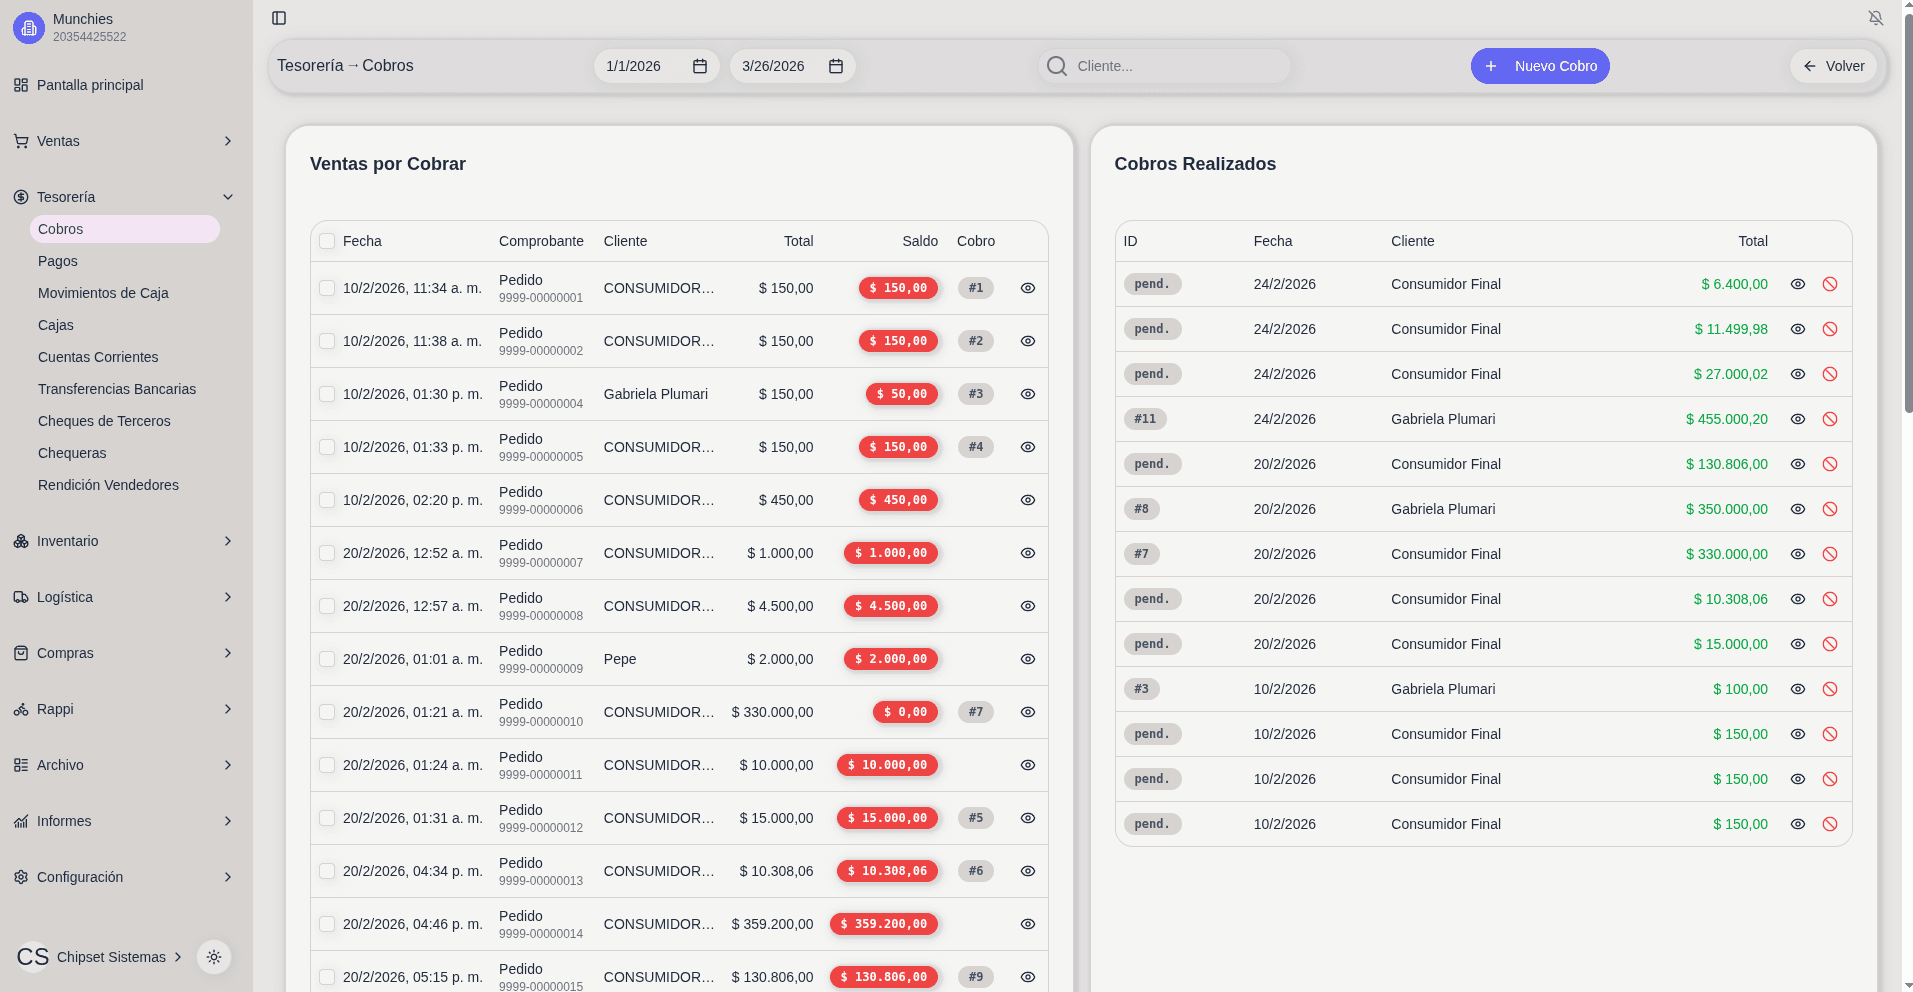The image size is (1913, 992).
Task: Cancel the $ 100,00 Gabriela Plumari cobro
Action: [x=1829, y=689]
